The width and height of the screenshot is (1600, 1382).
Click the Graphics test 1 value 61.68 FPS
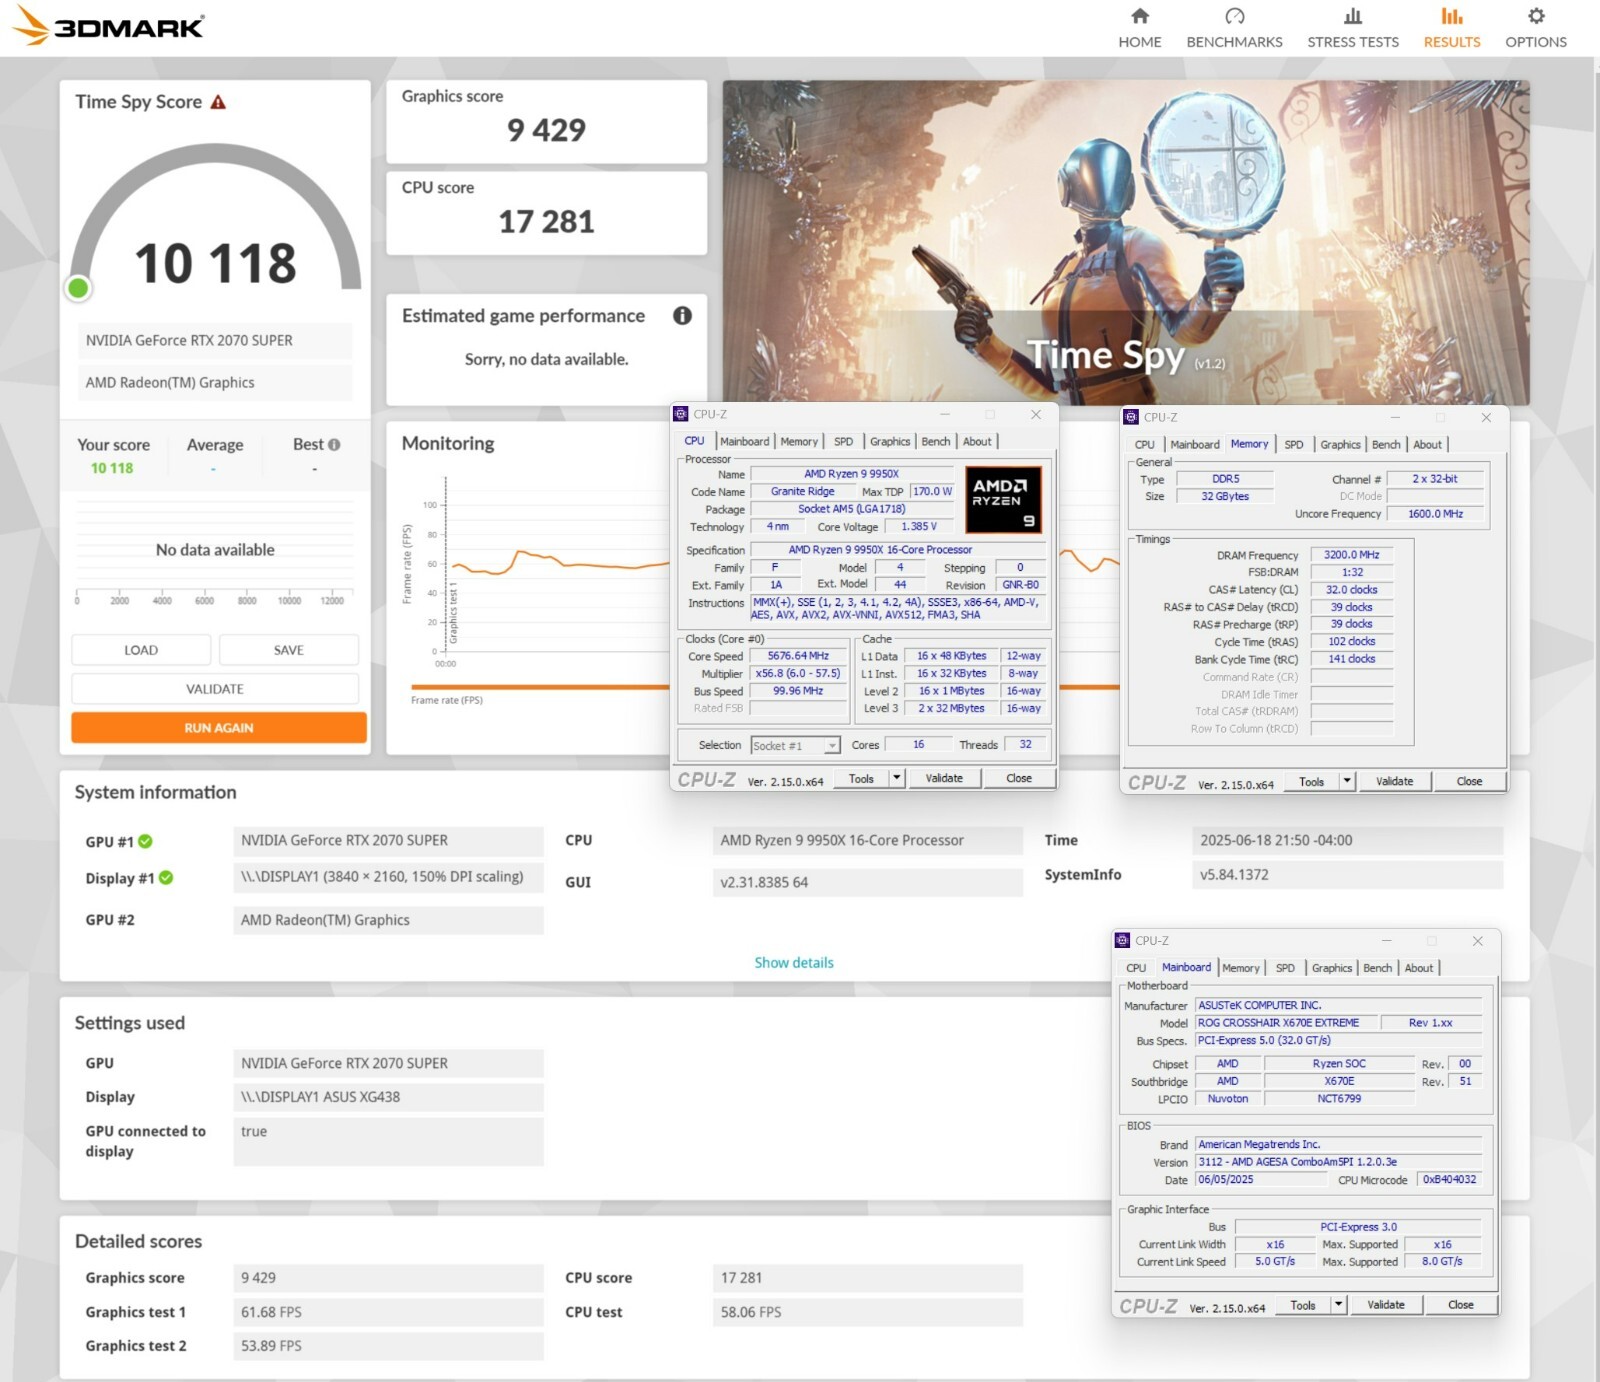(x=388, y=1312)
